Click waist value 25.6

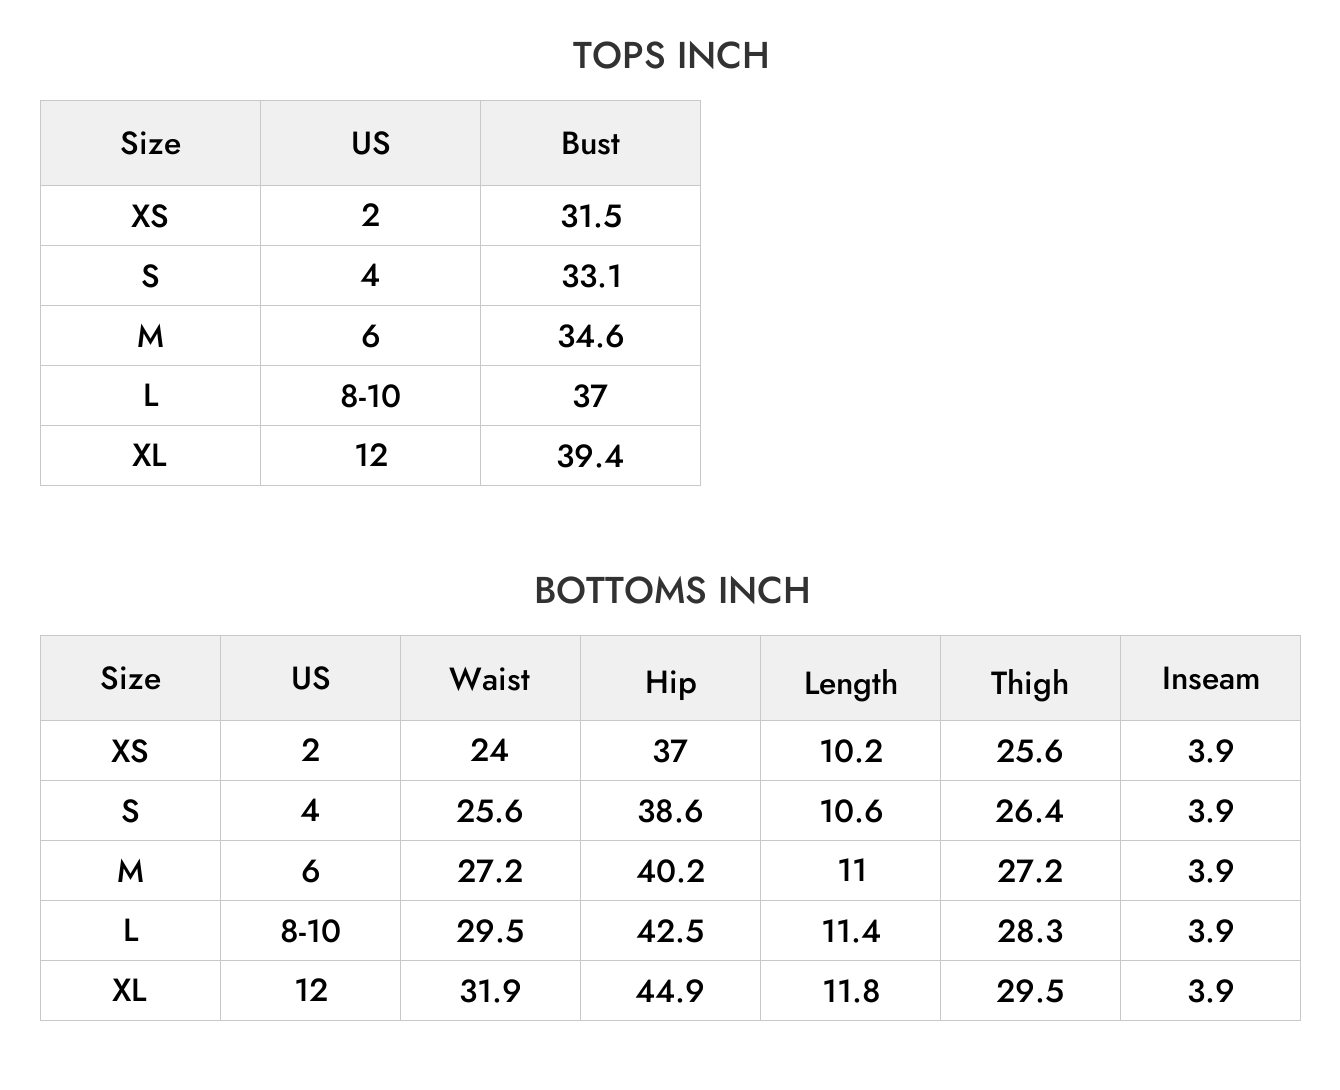[x=490, y=811]
